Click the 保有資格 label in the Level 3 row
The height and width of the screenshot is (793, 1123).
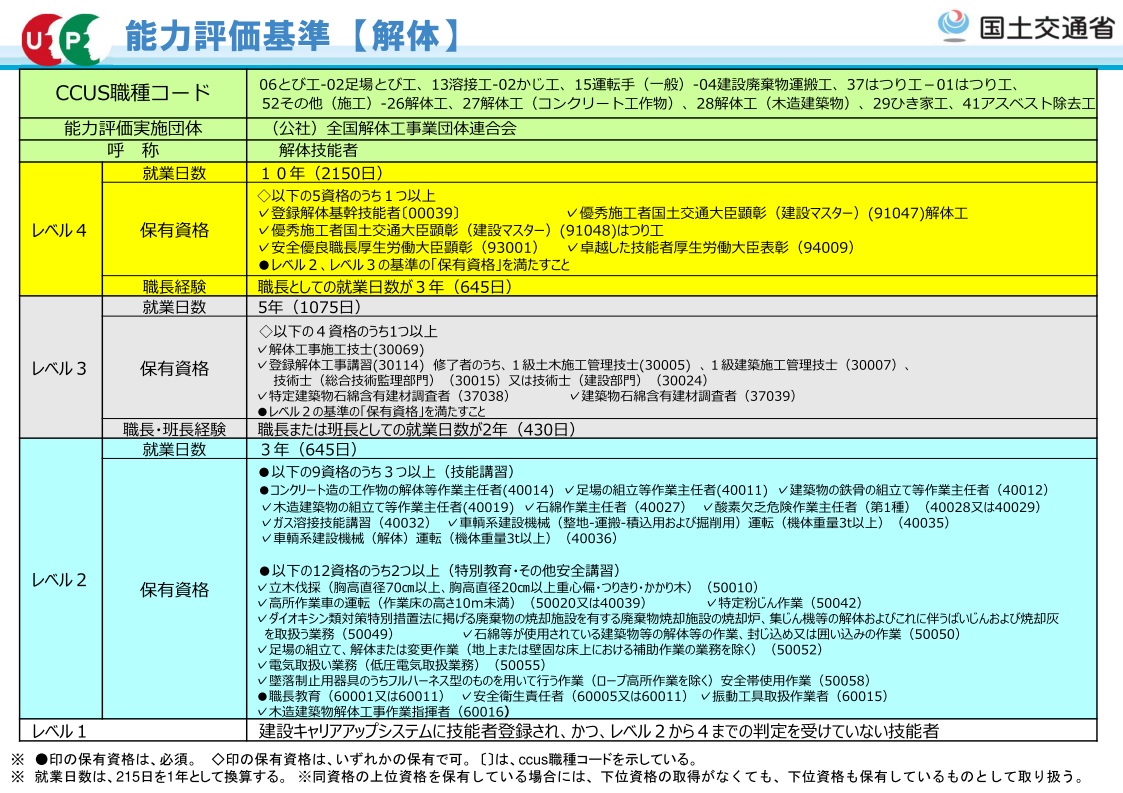tap(175, 368)
